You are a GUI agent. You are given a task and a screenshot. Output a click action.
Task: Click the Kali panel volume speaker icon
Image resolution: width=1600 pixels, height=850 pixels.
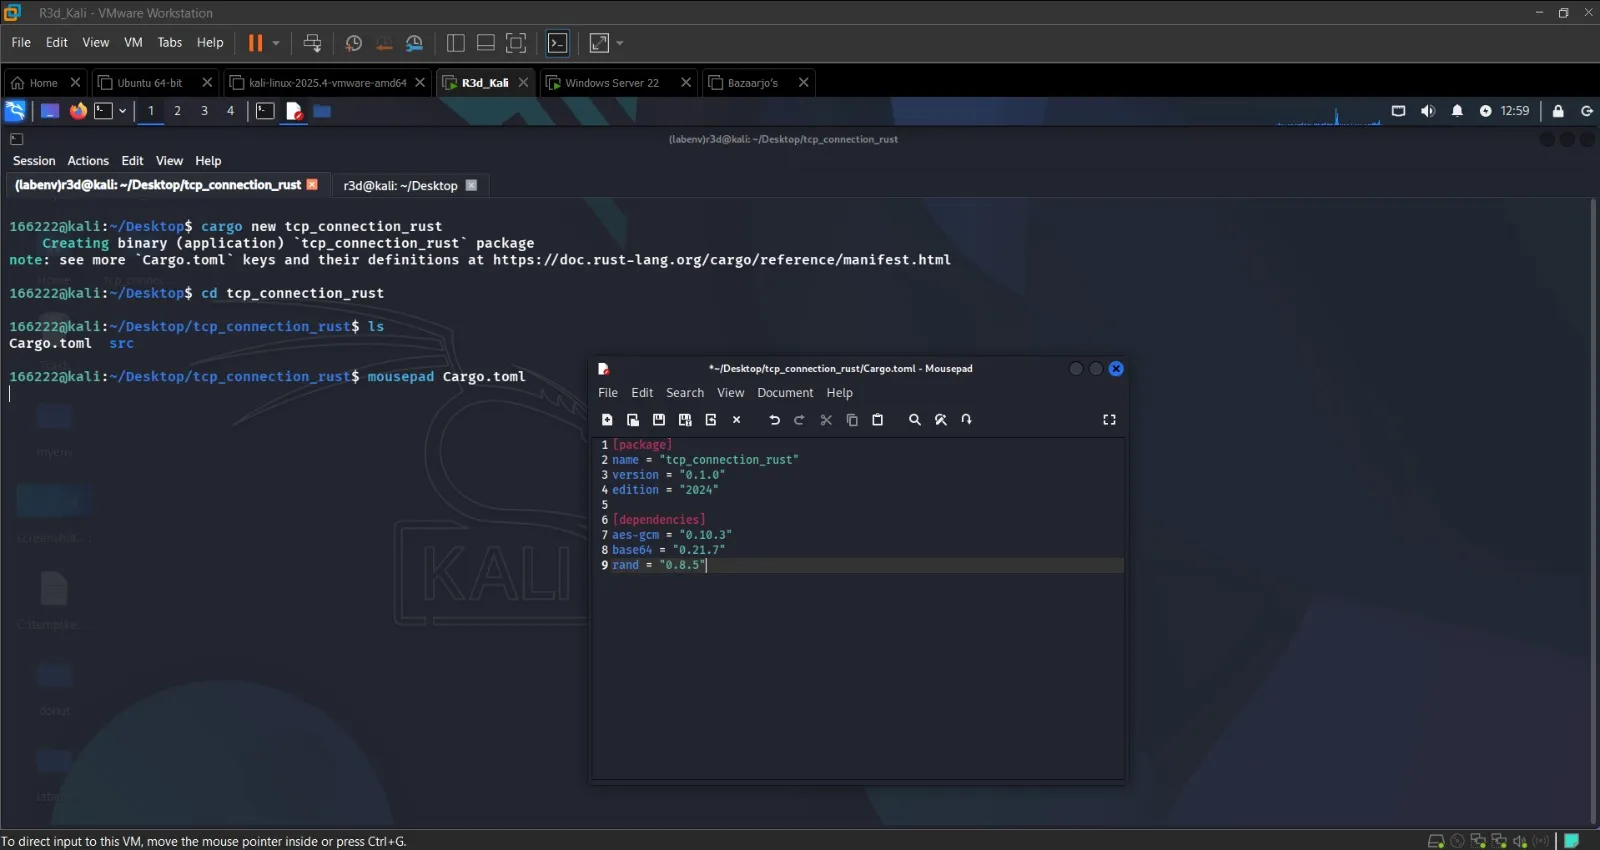[1427, 111]
